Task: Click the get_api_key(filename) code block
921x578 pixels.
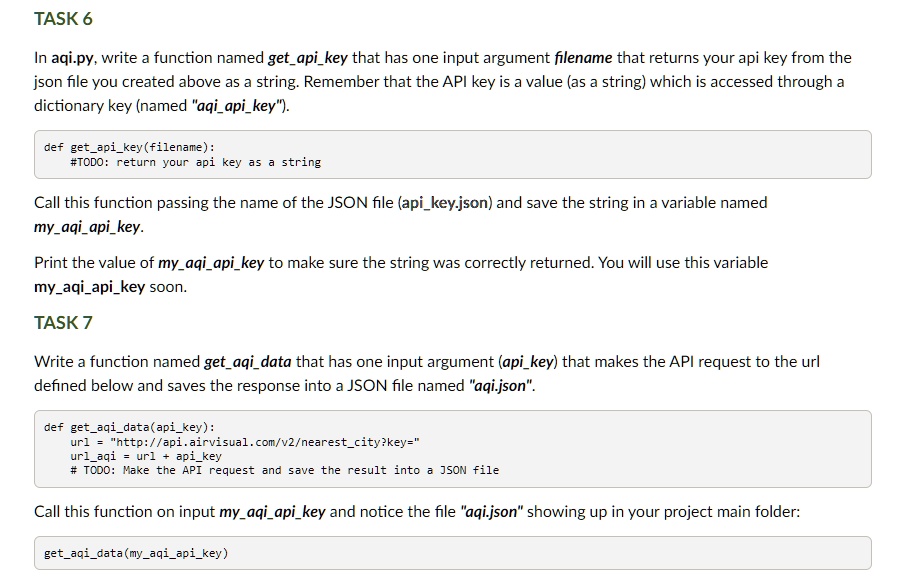Action: pyautogui.click(x=452, y=154)
